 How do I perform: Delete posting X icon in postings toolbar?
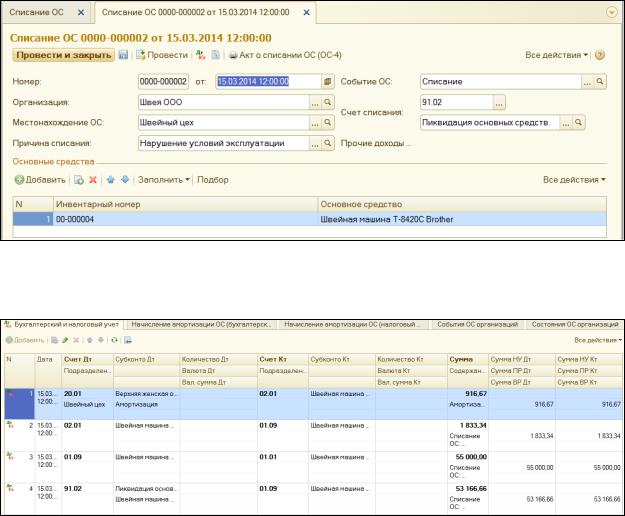(76, 340)
